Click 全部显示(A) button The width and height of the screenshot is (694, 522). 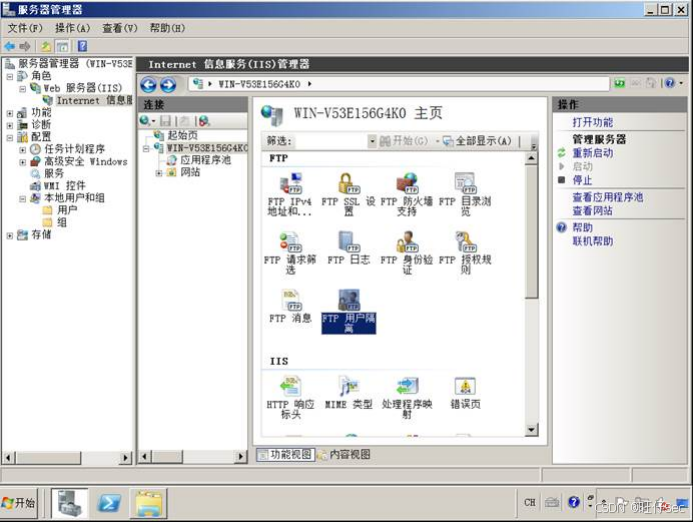[x=477, y=141]
